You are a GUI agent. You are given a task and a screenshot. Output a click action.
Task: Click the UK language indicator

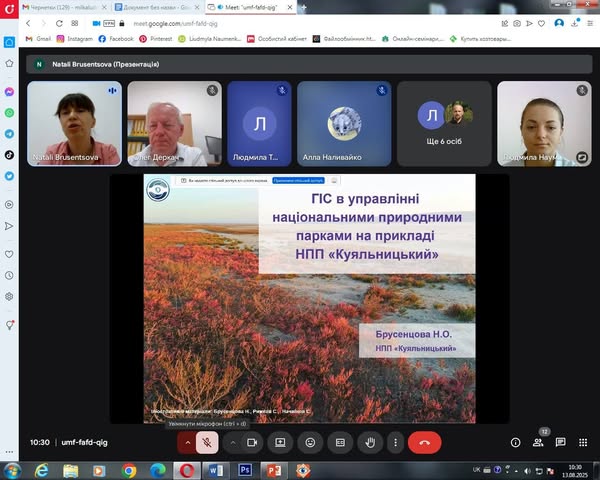pyautogui.click(x=477, y=470)
